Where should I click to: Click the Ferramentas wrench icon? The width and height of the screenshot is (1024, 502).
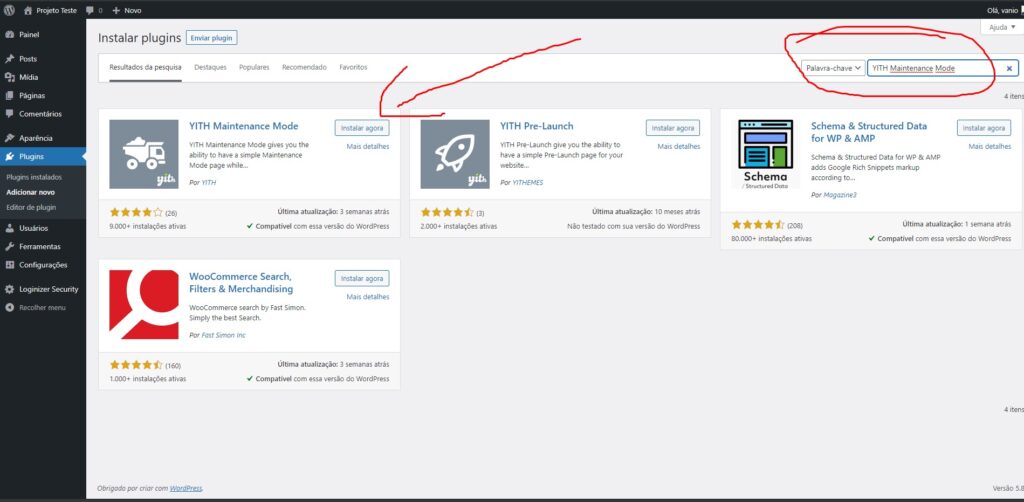tap(10, 246)
